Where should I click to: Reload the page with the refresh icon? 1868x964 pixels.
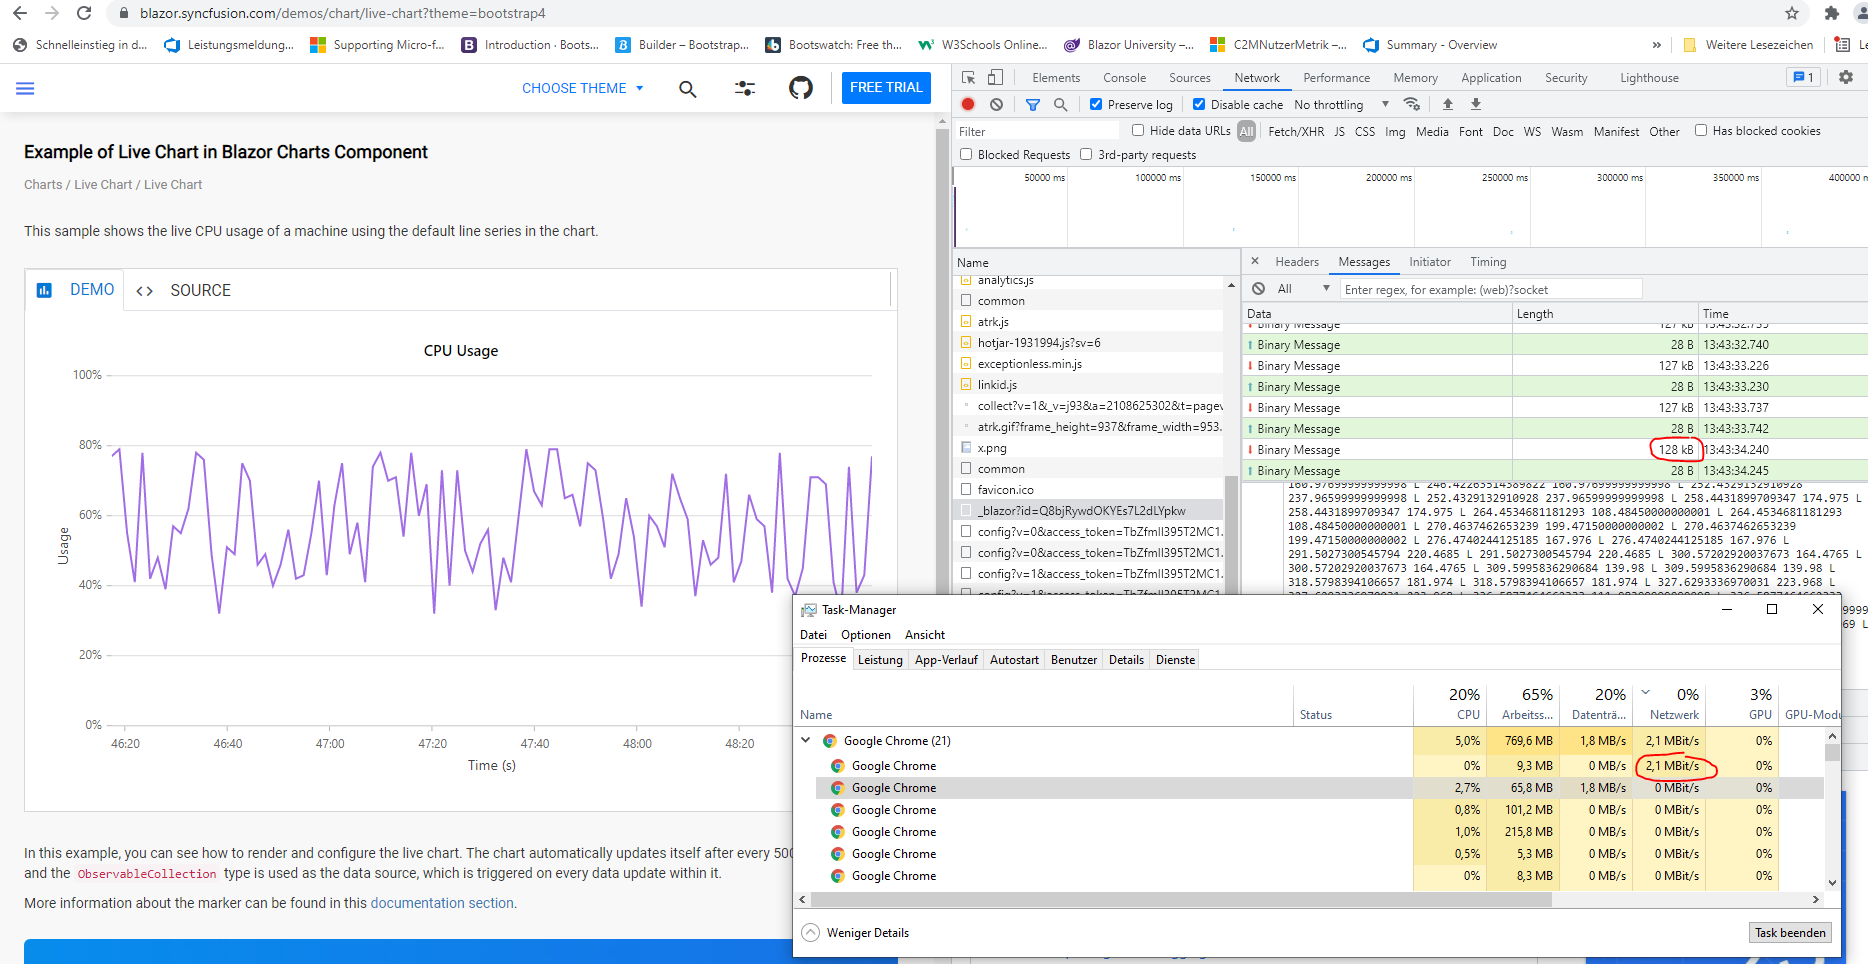[84, 13]
